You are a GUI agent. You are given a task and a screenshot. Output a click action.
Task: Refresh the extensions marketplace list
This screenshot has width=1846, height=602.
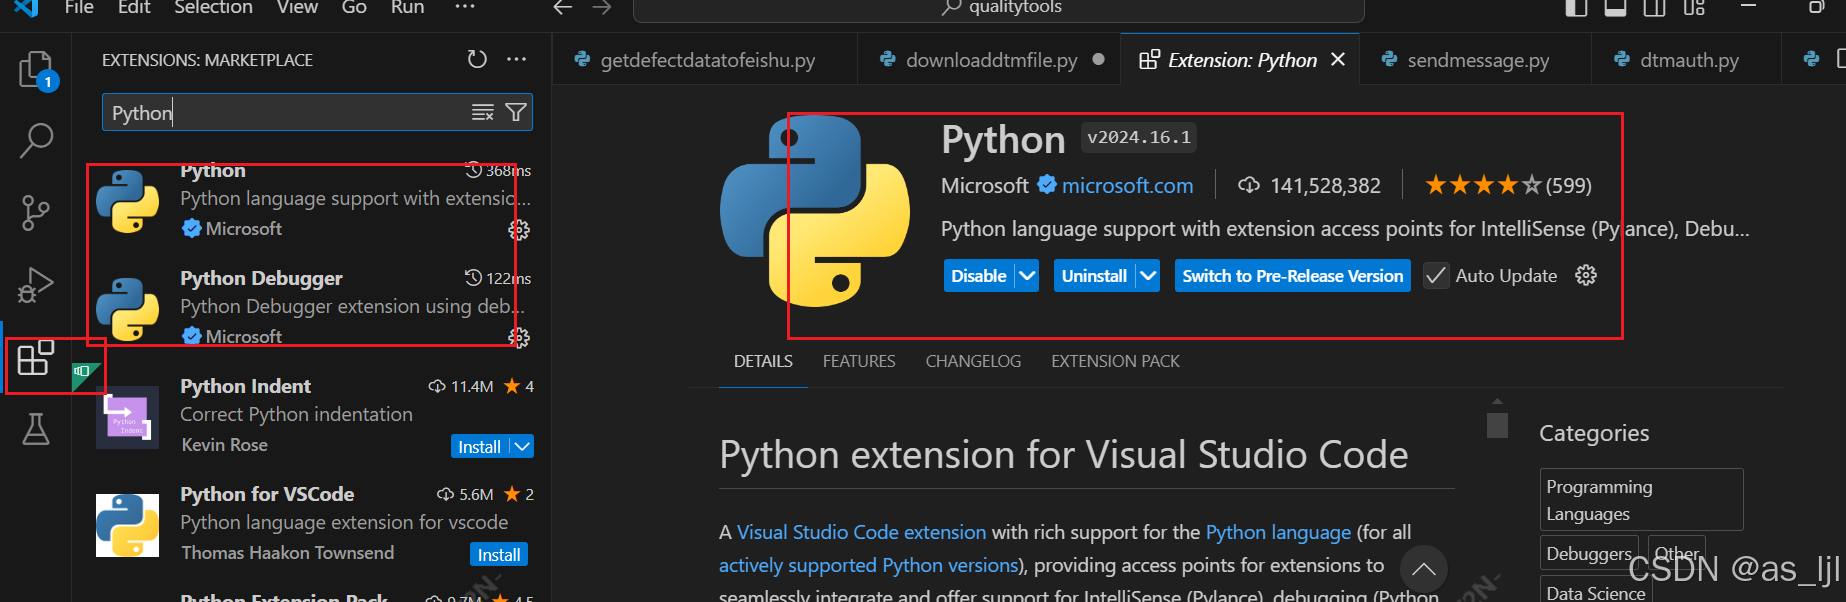point(477,60)
